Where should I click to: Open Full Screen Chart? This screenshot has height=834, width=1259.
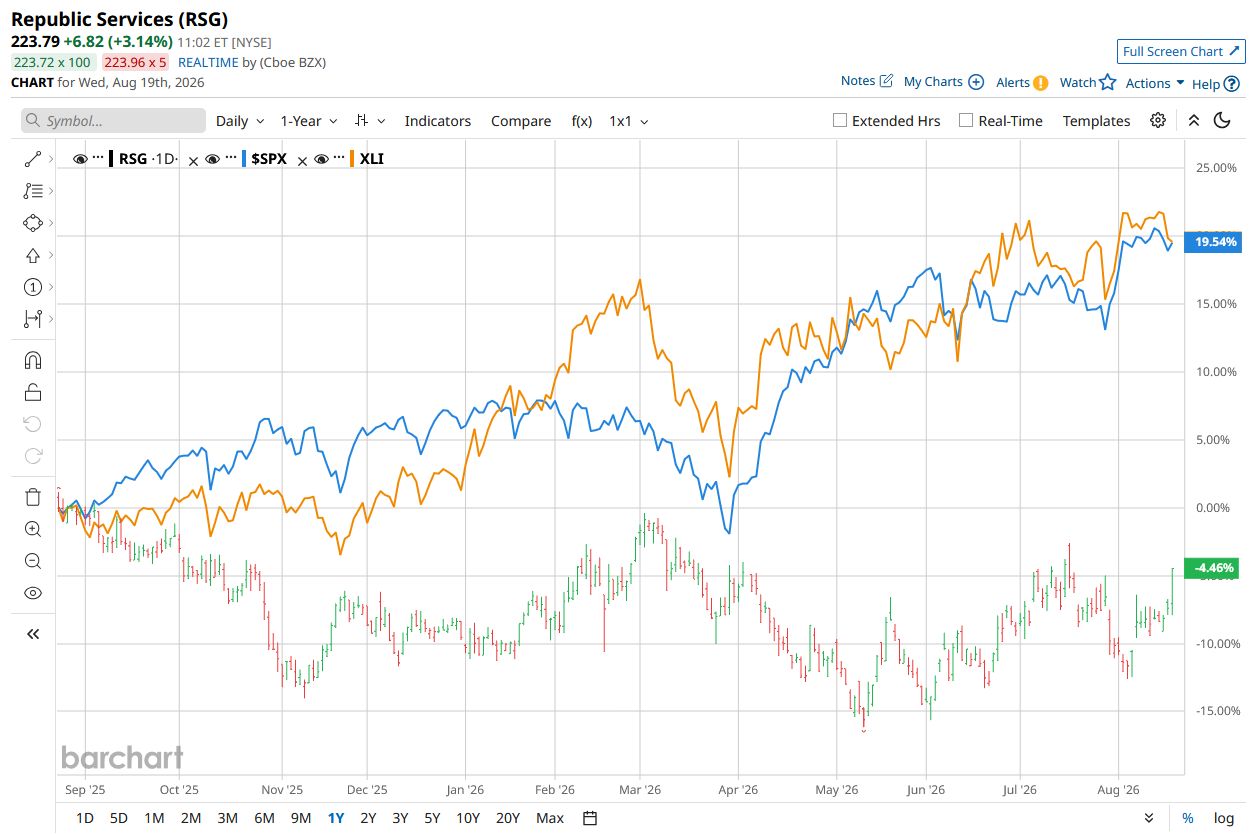tap(1180, 51)
